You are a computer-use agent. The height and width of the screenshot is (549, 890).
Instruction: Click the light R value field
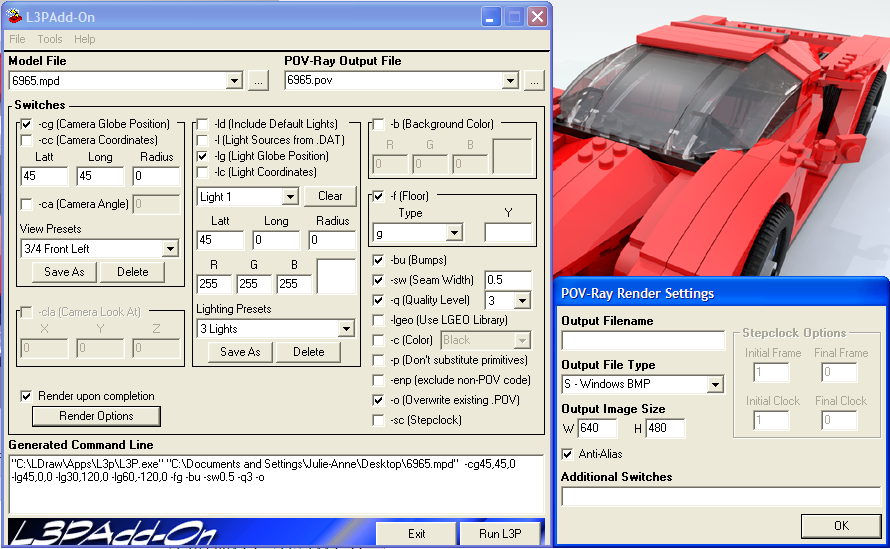tap(214, 284)
